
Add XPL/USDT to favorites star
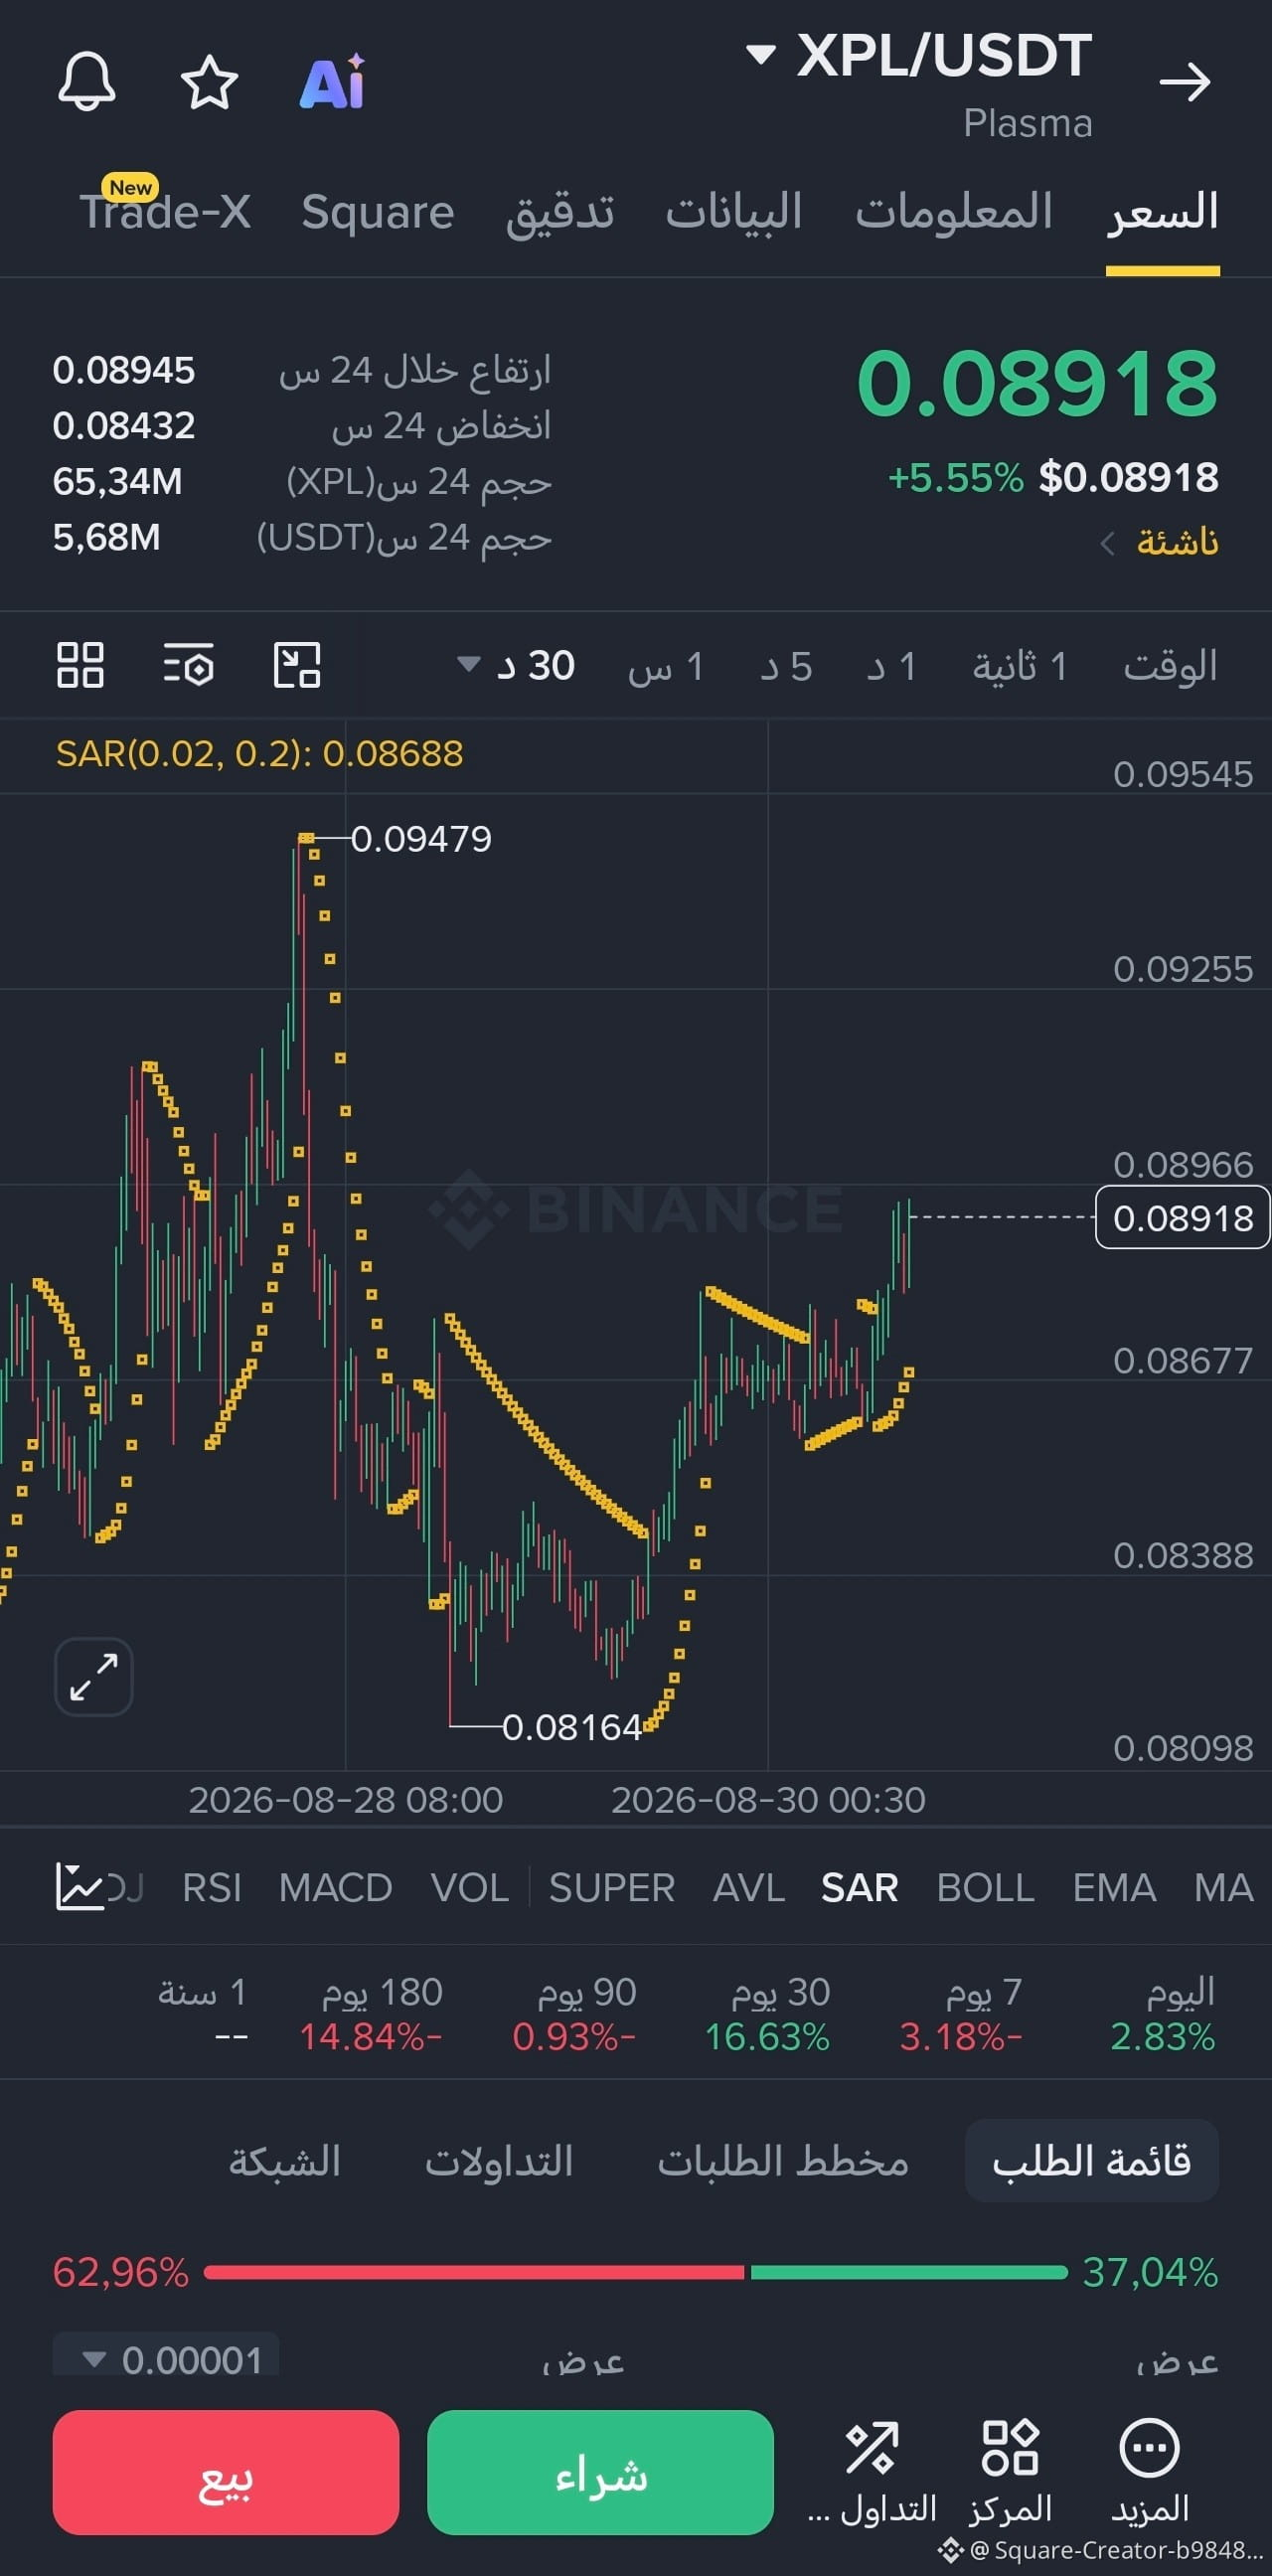tap(209, 82)
